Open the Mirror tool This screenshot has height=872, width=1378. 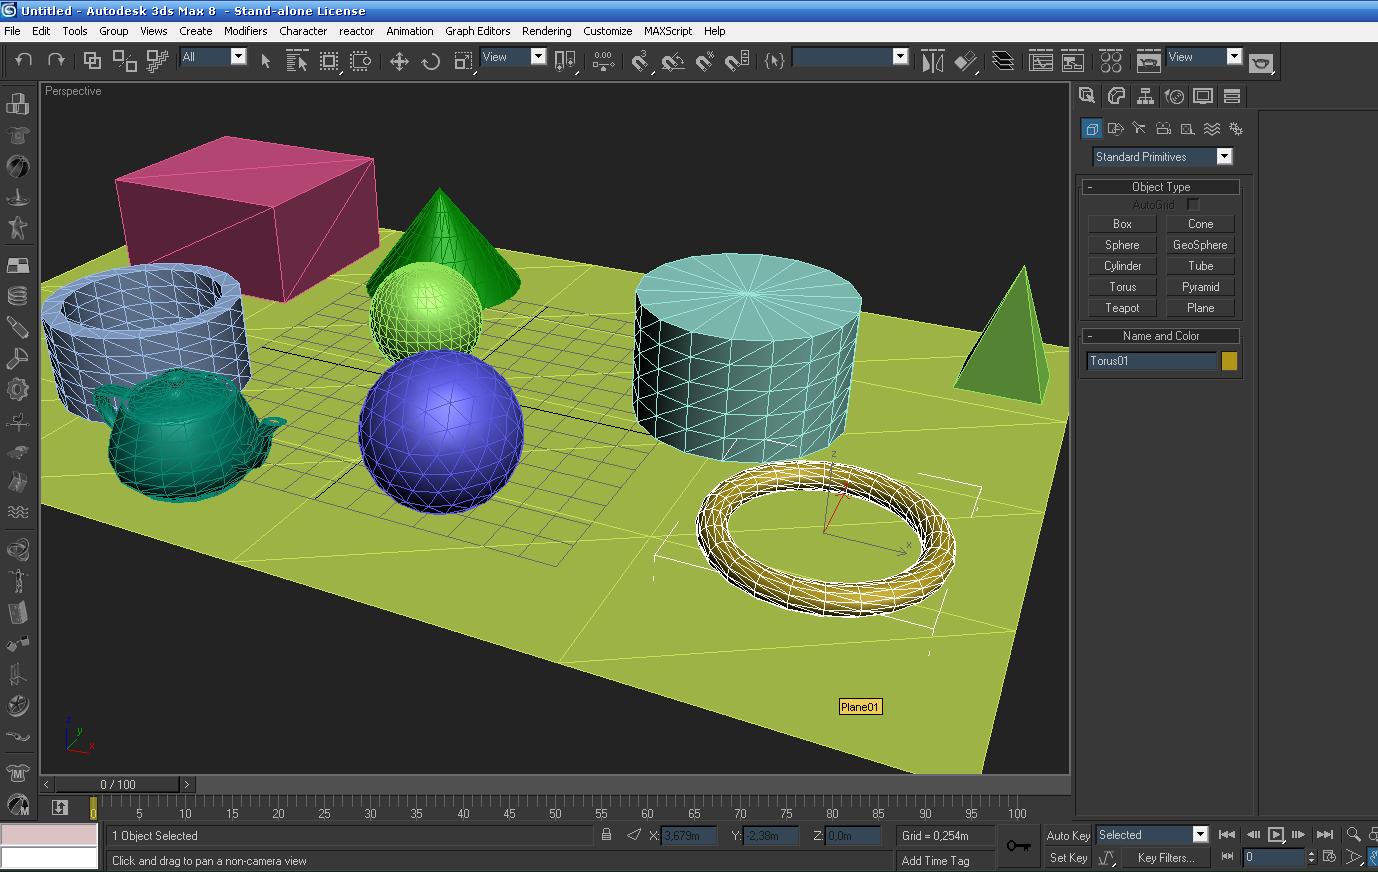[932, 61]
